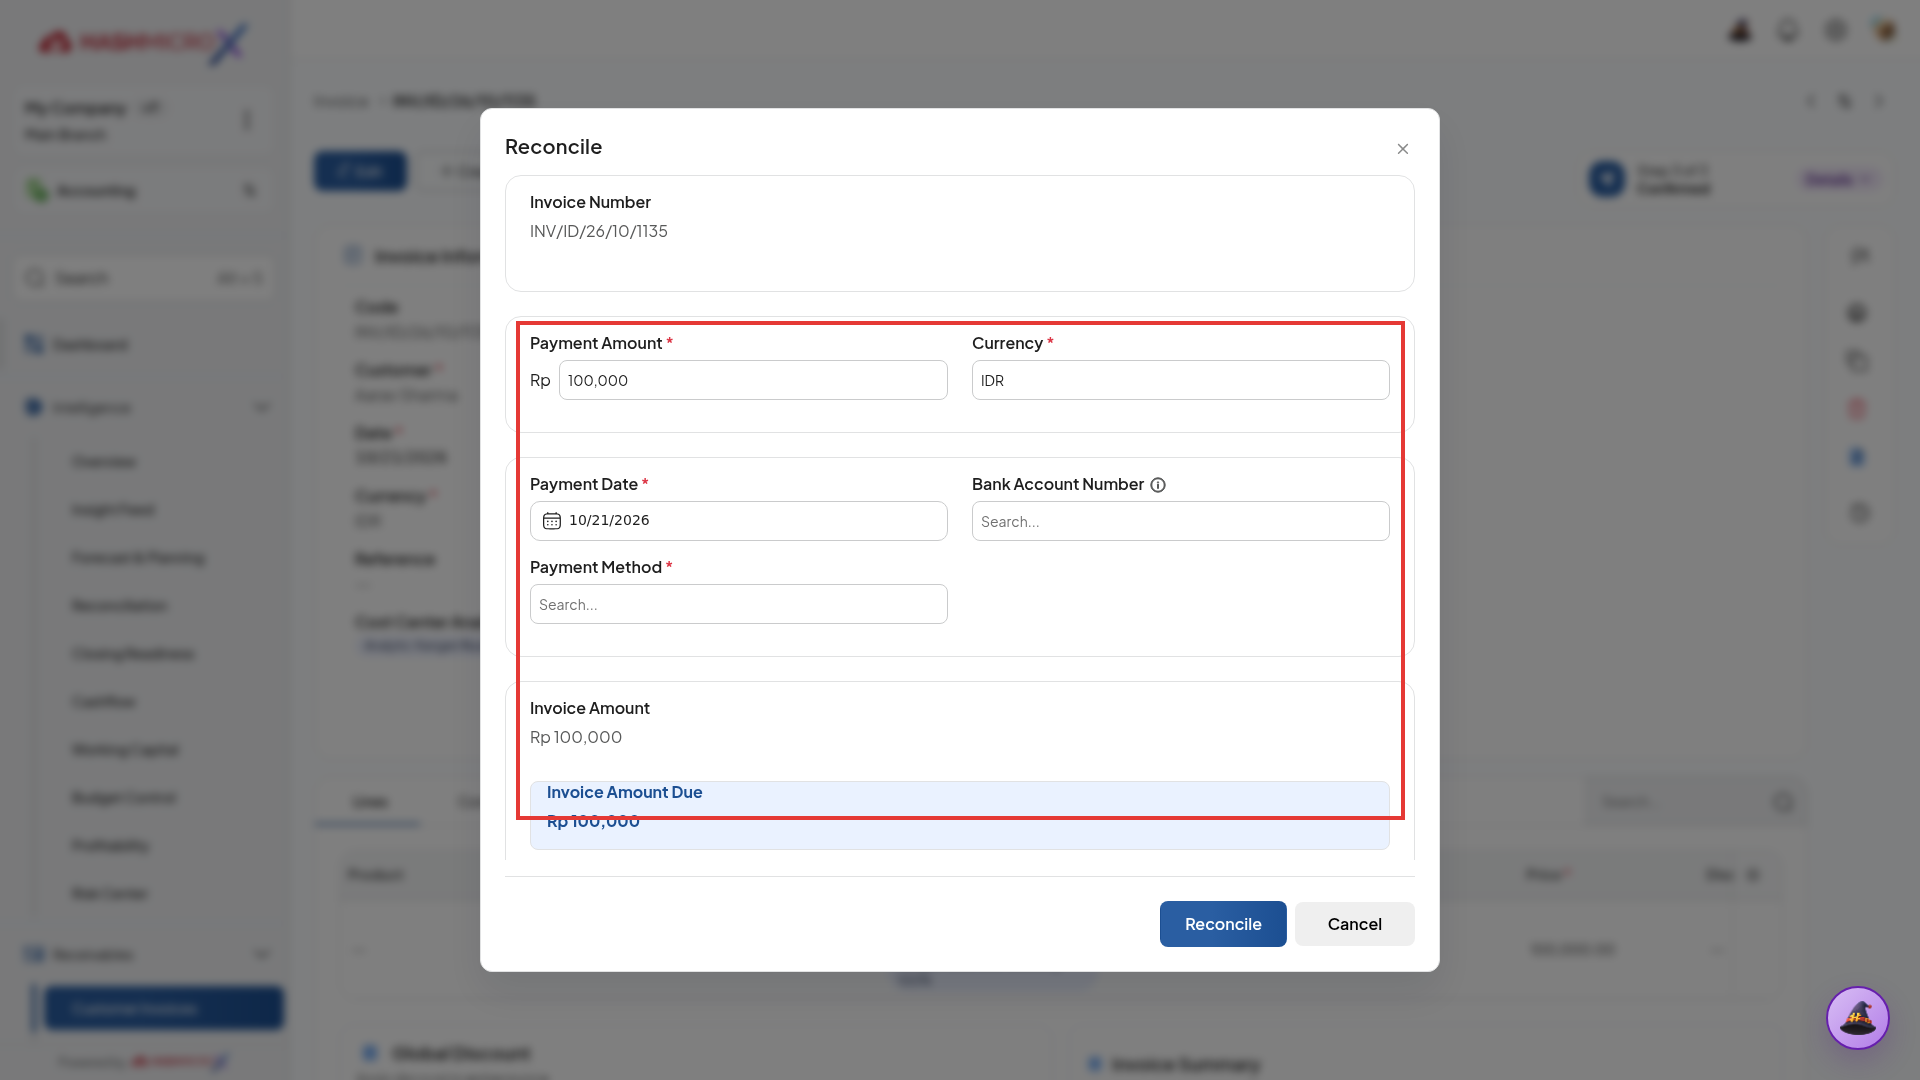Click the Invoice Amount value Rp 100,000
This screenshot has height=1080, width=1920.
tap(576, 737)
